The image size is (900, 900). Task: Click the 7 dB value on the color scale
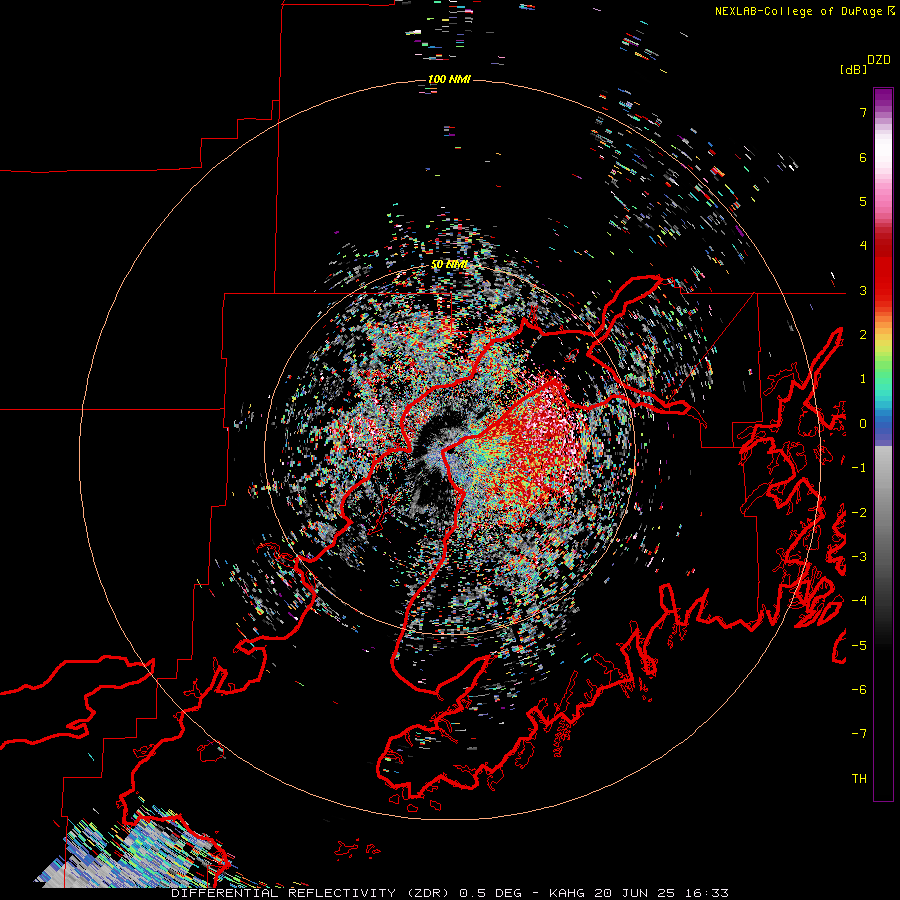point(863,112)
